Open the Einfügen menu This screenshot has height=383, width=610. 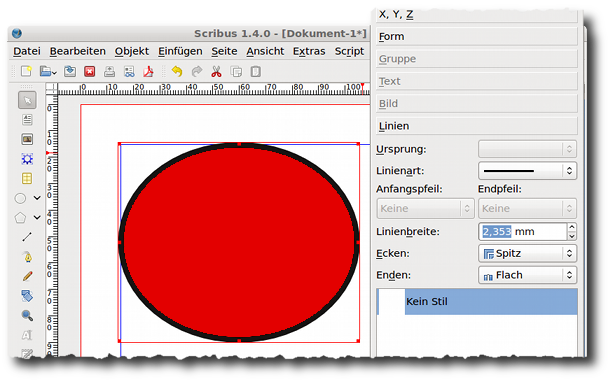coord(180,51)
